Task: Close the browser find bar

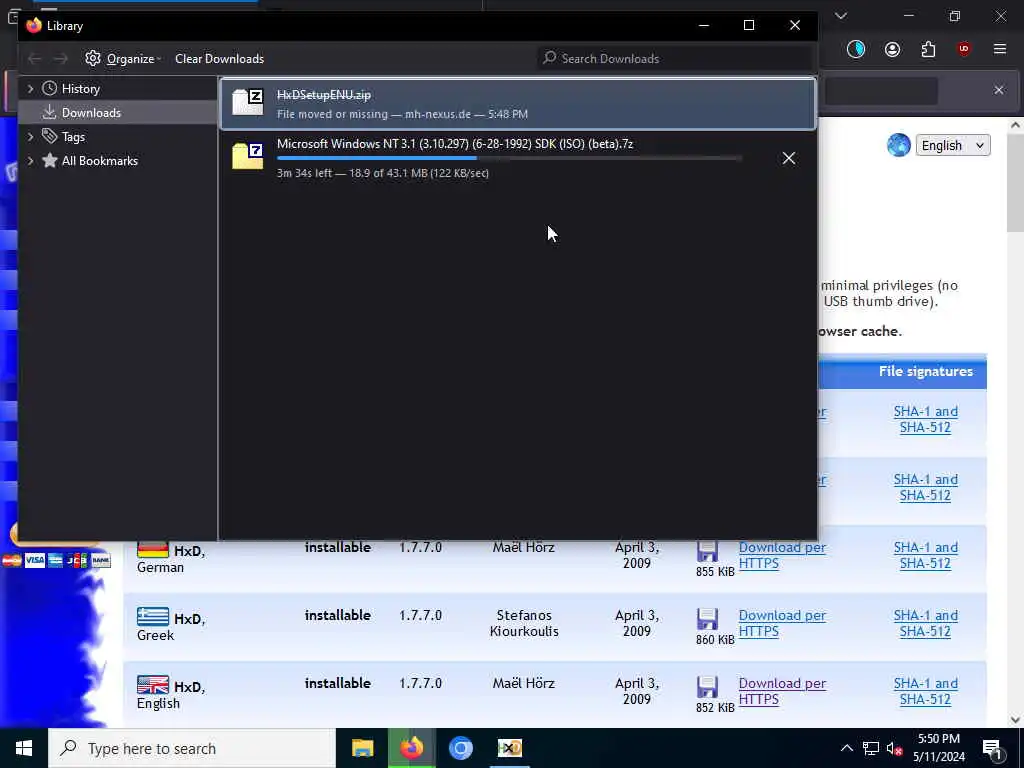Action: pyautogui.click(x=999, y=90)
